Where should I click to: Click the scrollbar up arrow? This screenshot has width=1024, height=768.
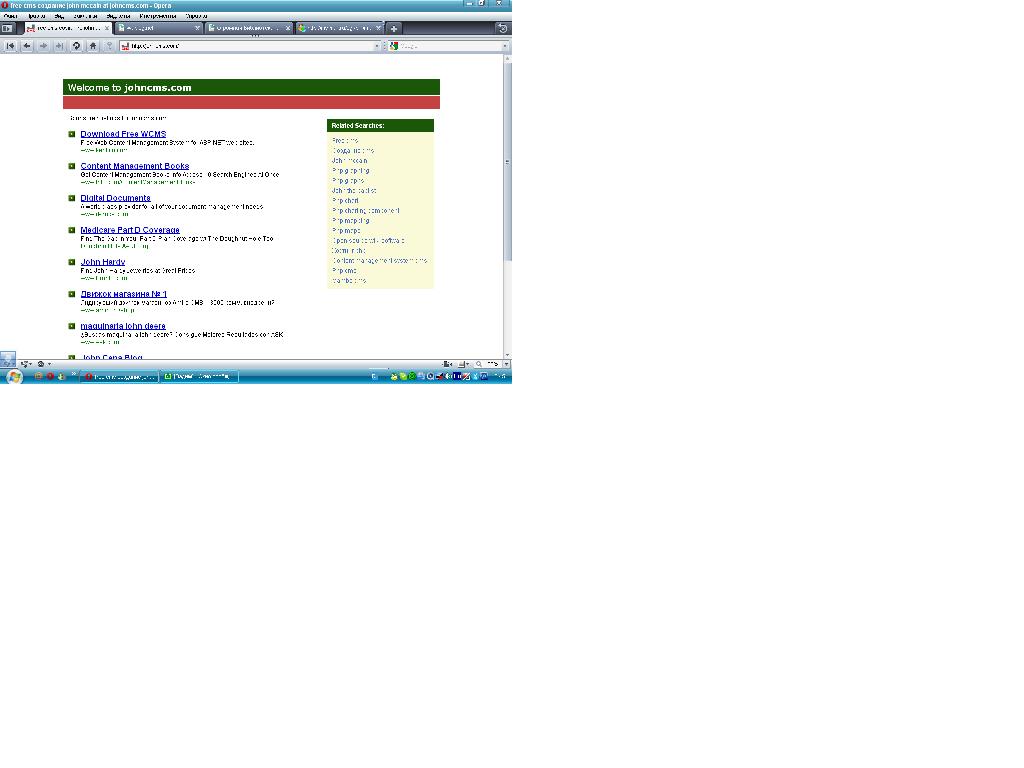507,59
